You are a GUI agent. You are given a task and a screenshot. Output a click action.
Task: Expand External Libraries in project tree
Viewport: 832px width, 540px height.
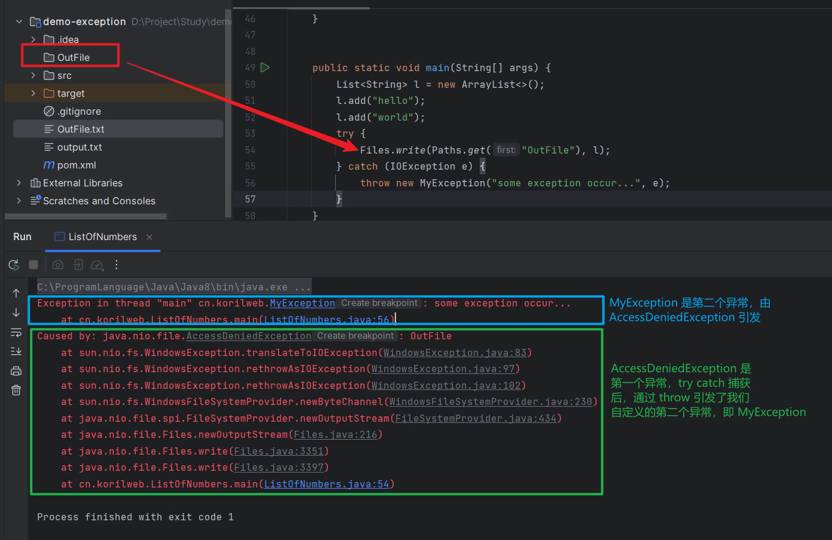19,183
